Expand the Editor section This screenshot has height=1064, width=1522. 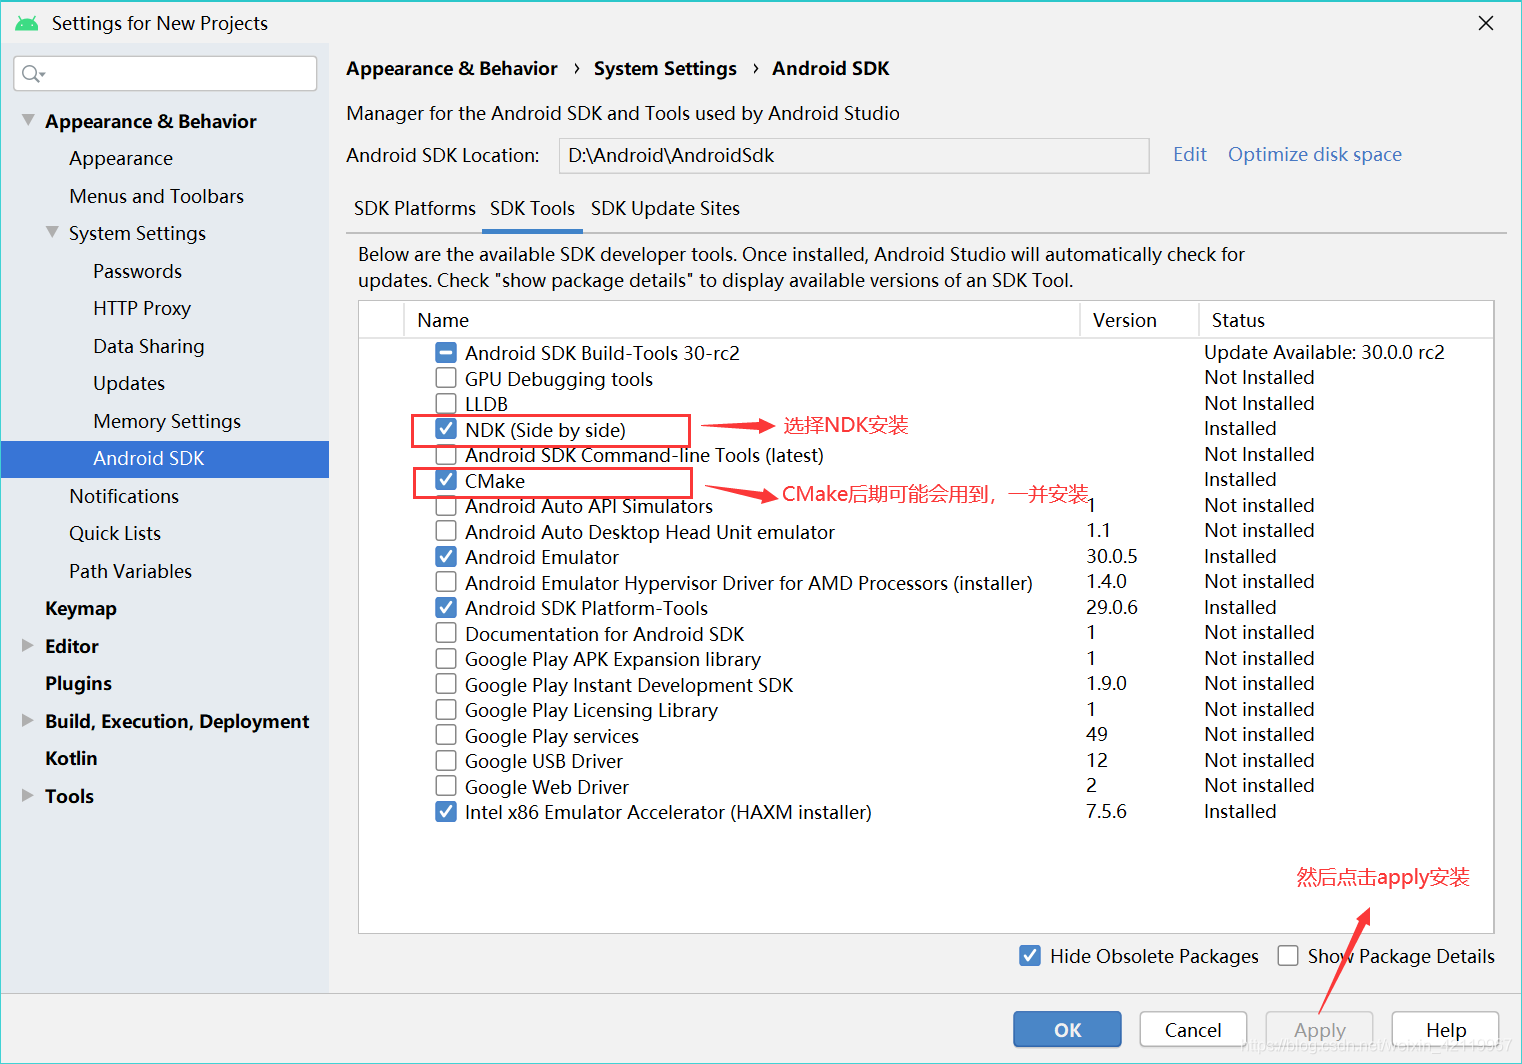coord(28,645)
